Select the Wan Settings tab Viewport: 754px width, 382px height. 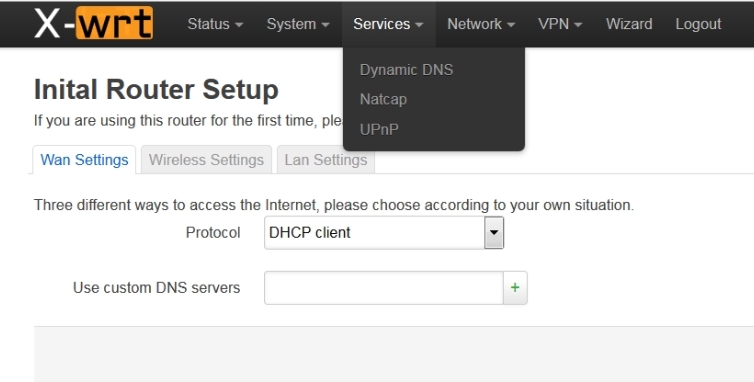click(84, 160)
